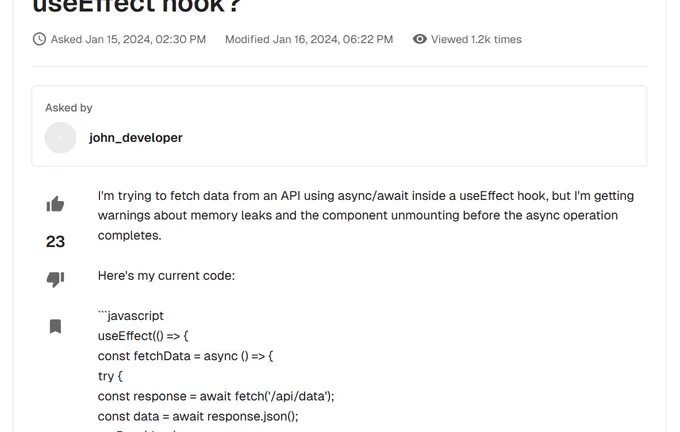Select the Asked Jan 15, 2024 timestamp
Image resolution: width=680 pixels, height=432 pixels.
(x=128, y=39)
